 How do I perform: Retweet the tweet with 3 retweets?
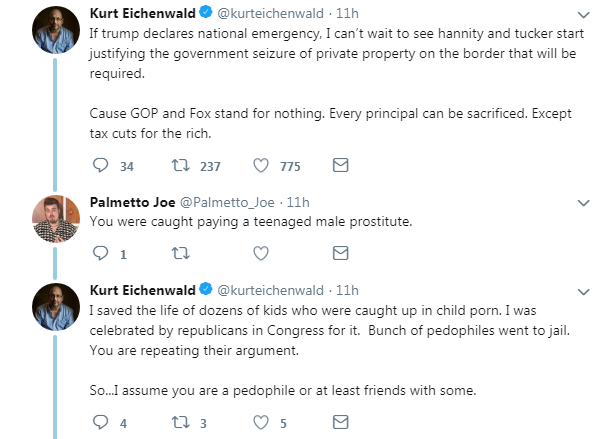(x=181, y=422)
